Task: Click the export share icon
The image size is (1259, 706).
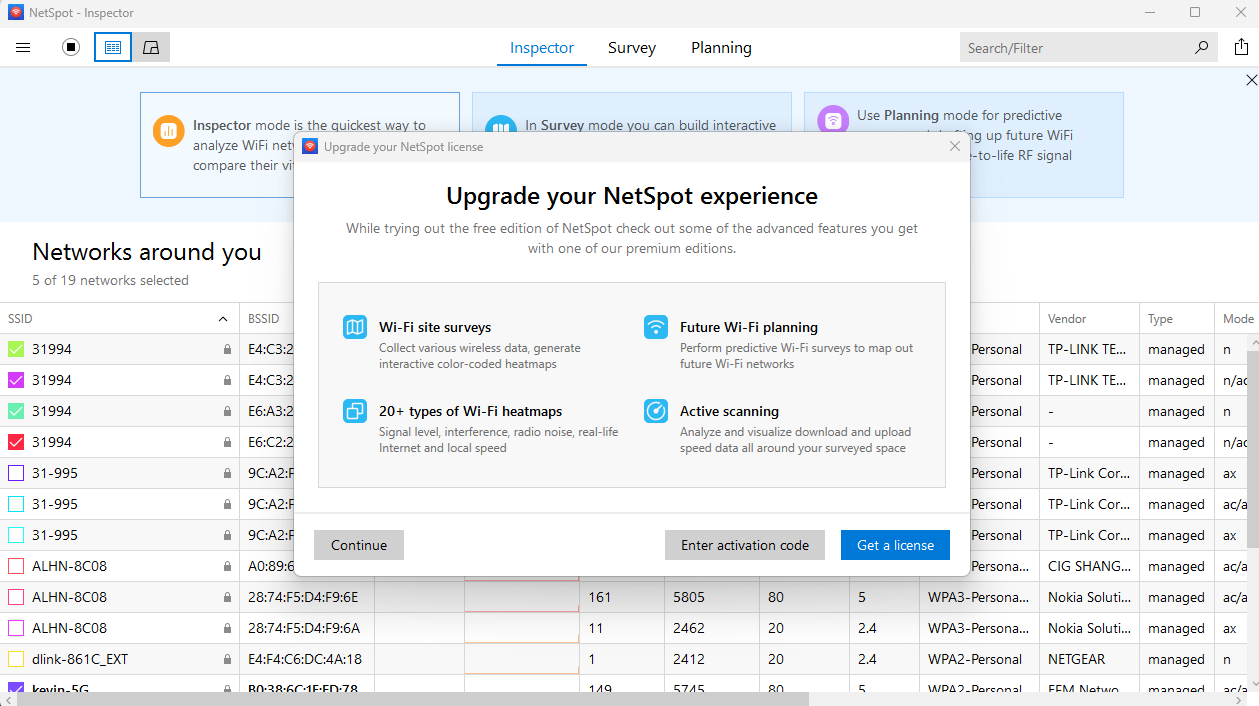Action: [x=1241, y=47]
